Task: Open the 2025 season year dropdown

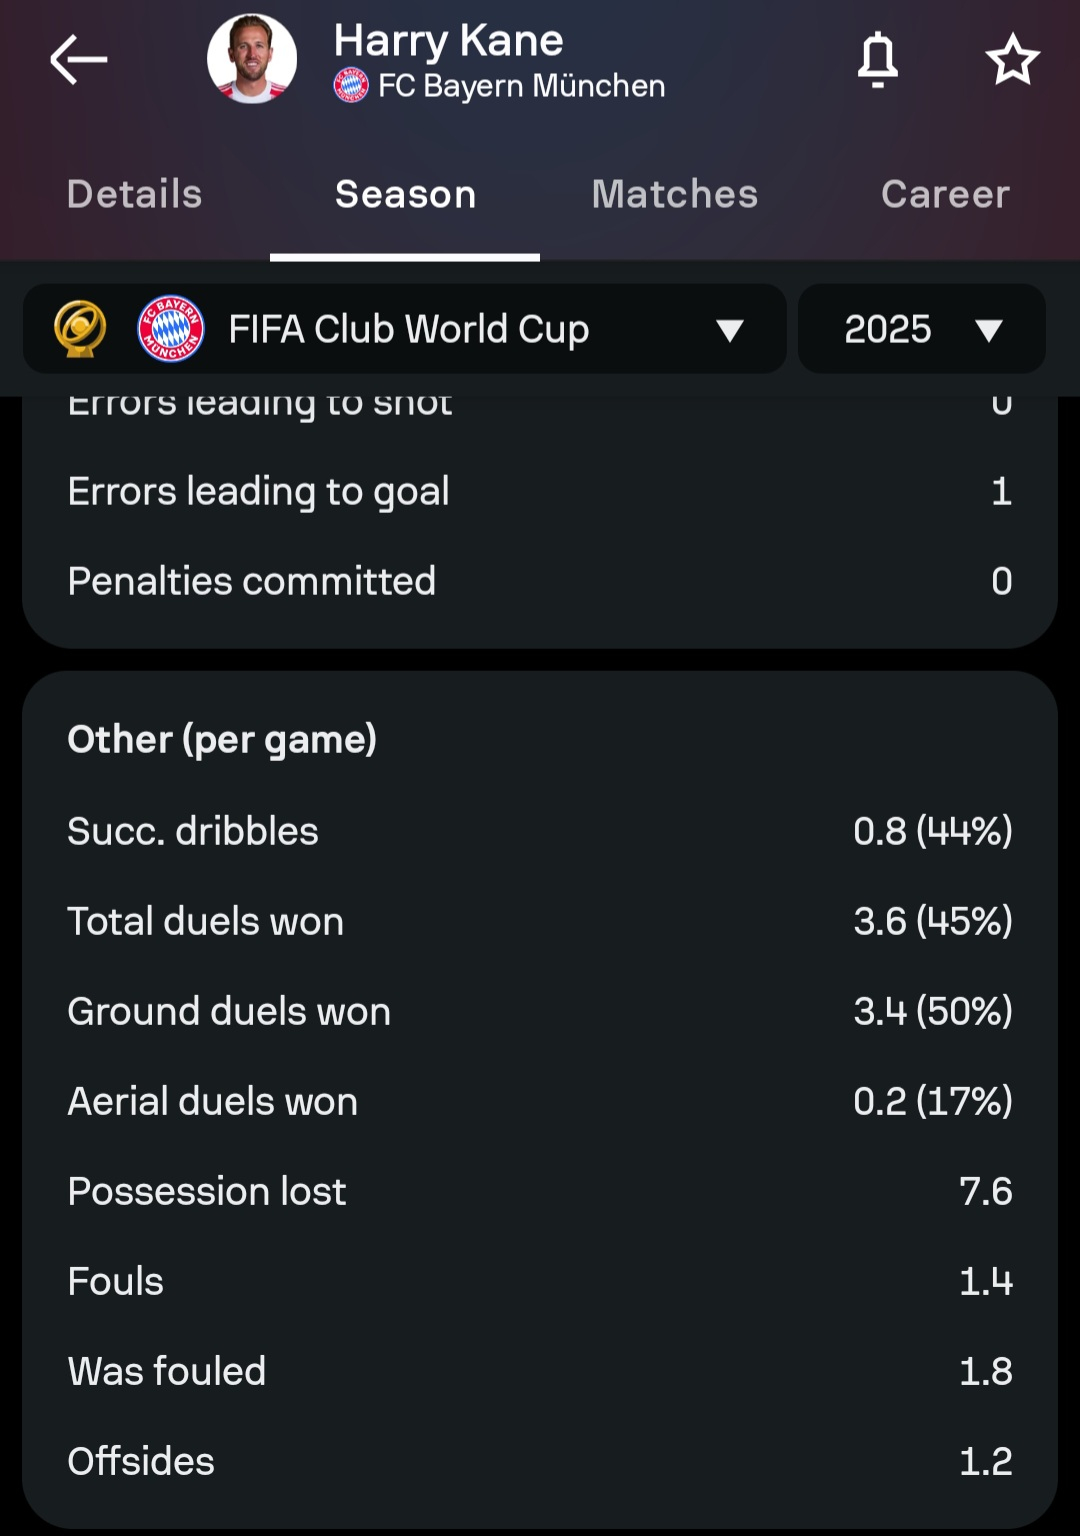Action: click(x=922, y=329)
